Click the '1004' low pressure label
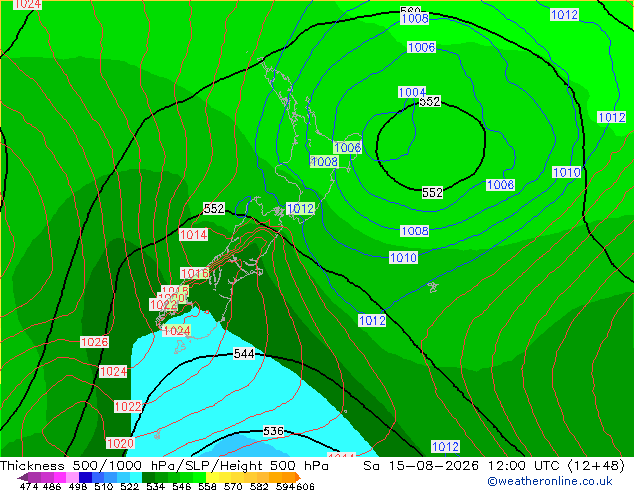The width and height of the screenshot is (634, 490). (412, 92)
